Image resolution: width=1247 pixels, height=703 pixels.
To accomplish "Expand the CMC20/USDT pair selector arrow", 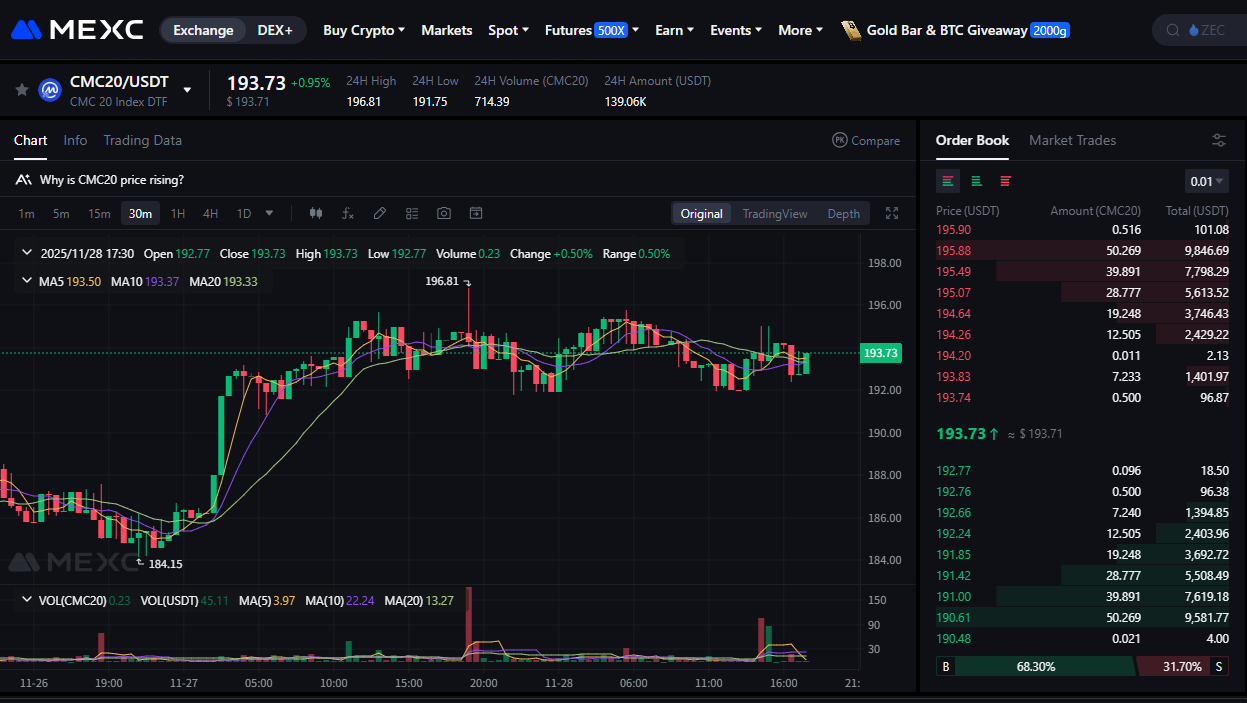I will 187,90.
